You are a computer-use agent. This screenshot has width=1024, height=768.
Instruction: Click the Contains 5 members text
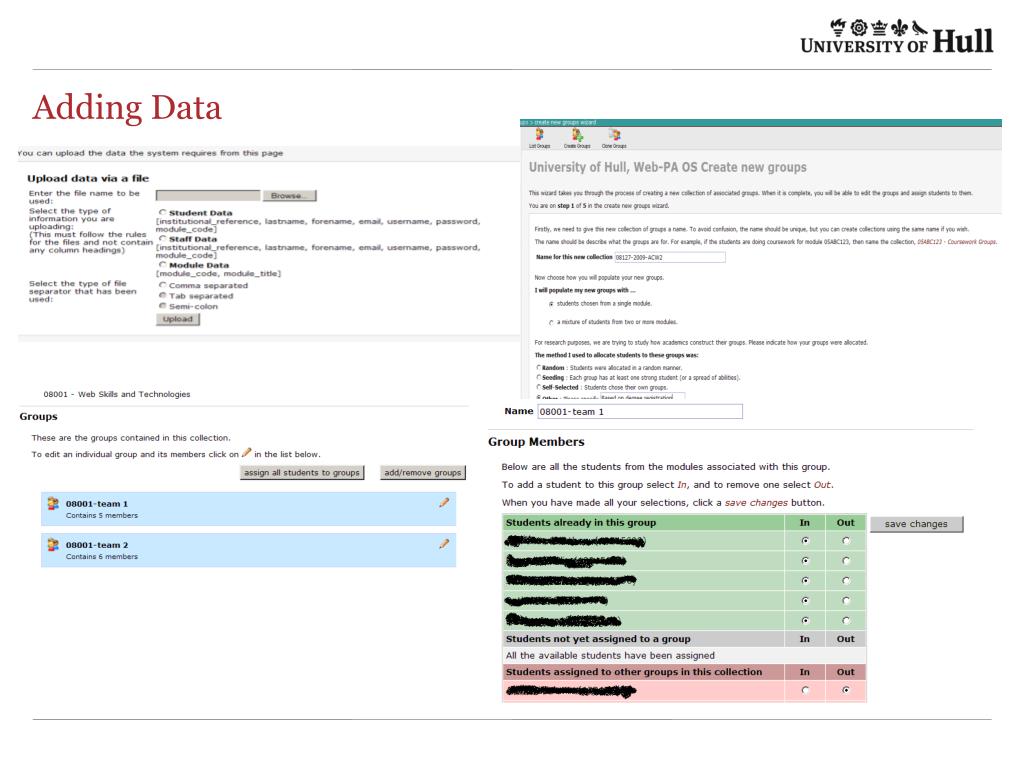[102, 515]
